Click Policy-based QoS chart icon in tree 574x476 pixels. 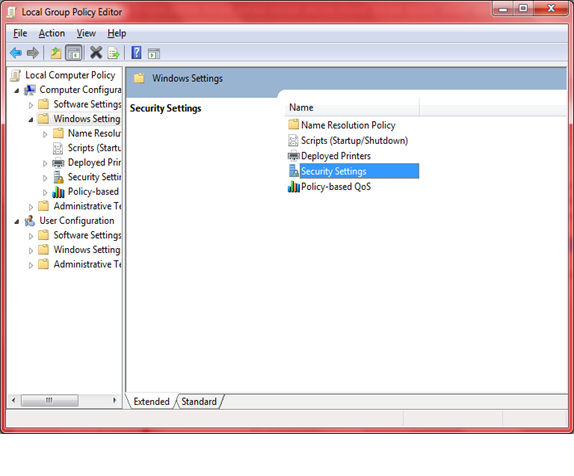pos(58,192)
